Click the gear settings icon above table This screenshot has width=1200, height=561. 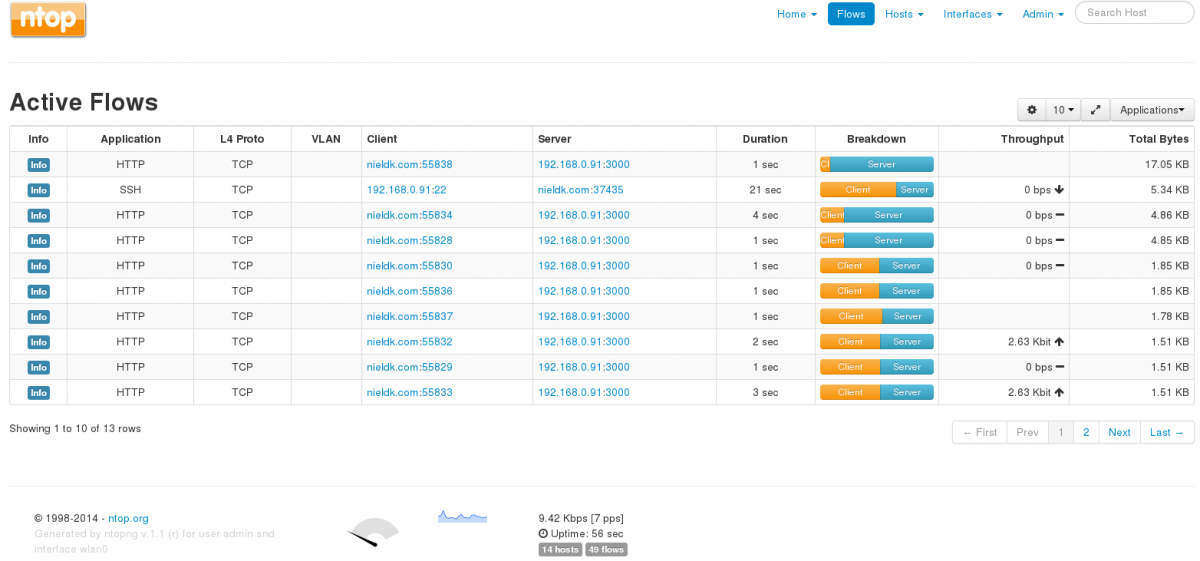tap(1032, 110)
